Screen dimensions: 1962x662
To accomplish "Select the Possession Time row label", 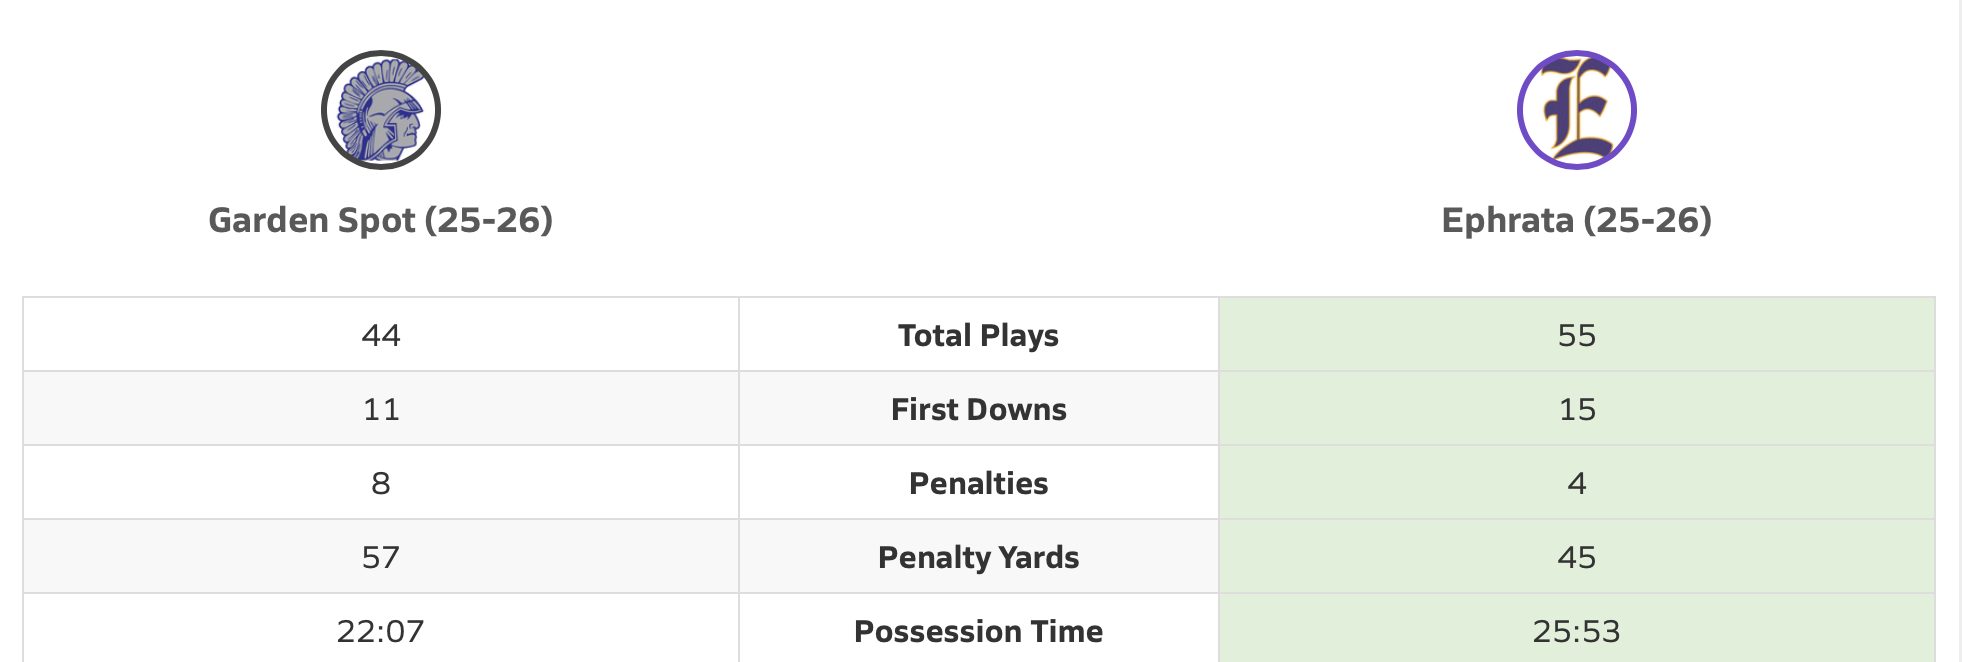I will 978,631.
